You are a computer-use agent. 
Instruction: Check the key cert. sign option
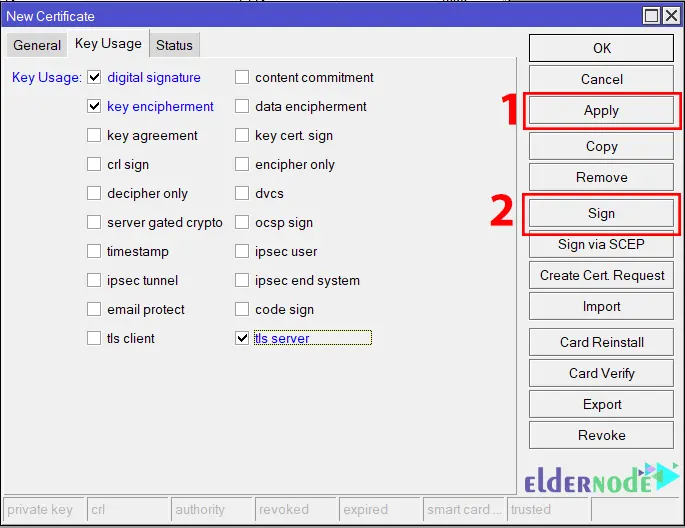click(242, 135)
